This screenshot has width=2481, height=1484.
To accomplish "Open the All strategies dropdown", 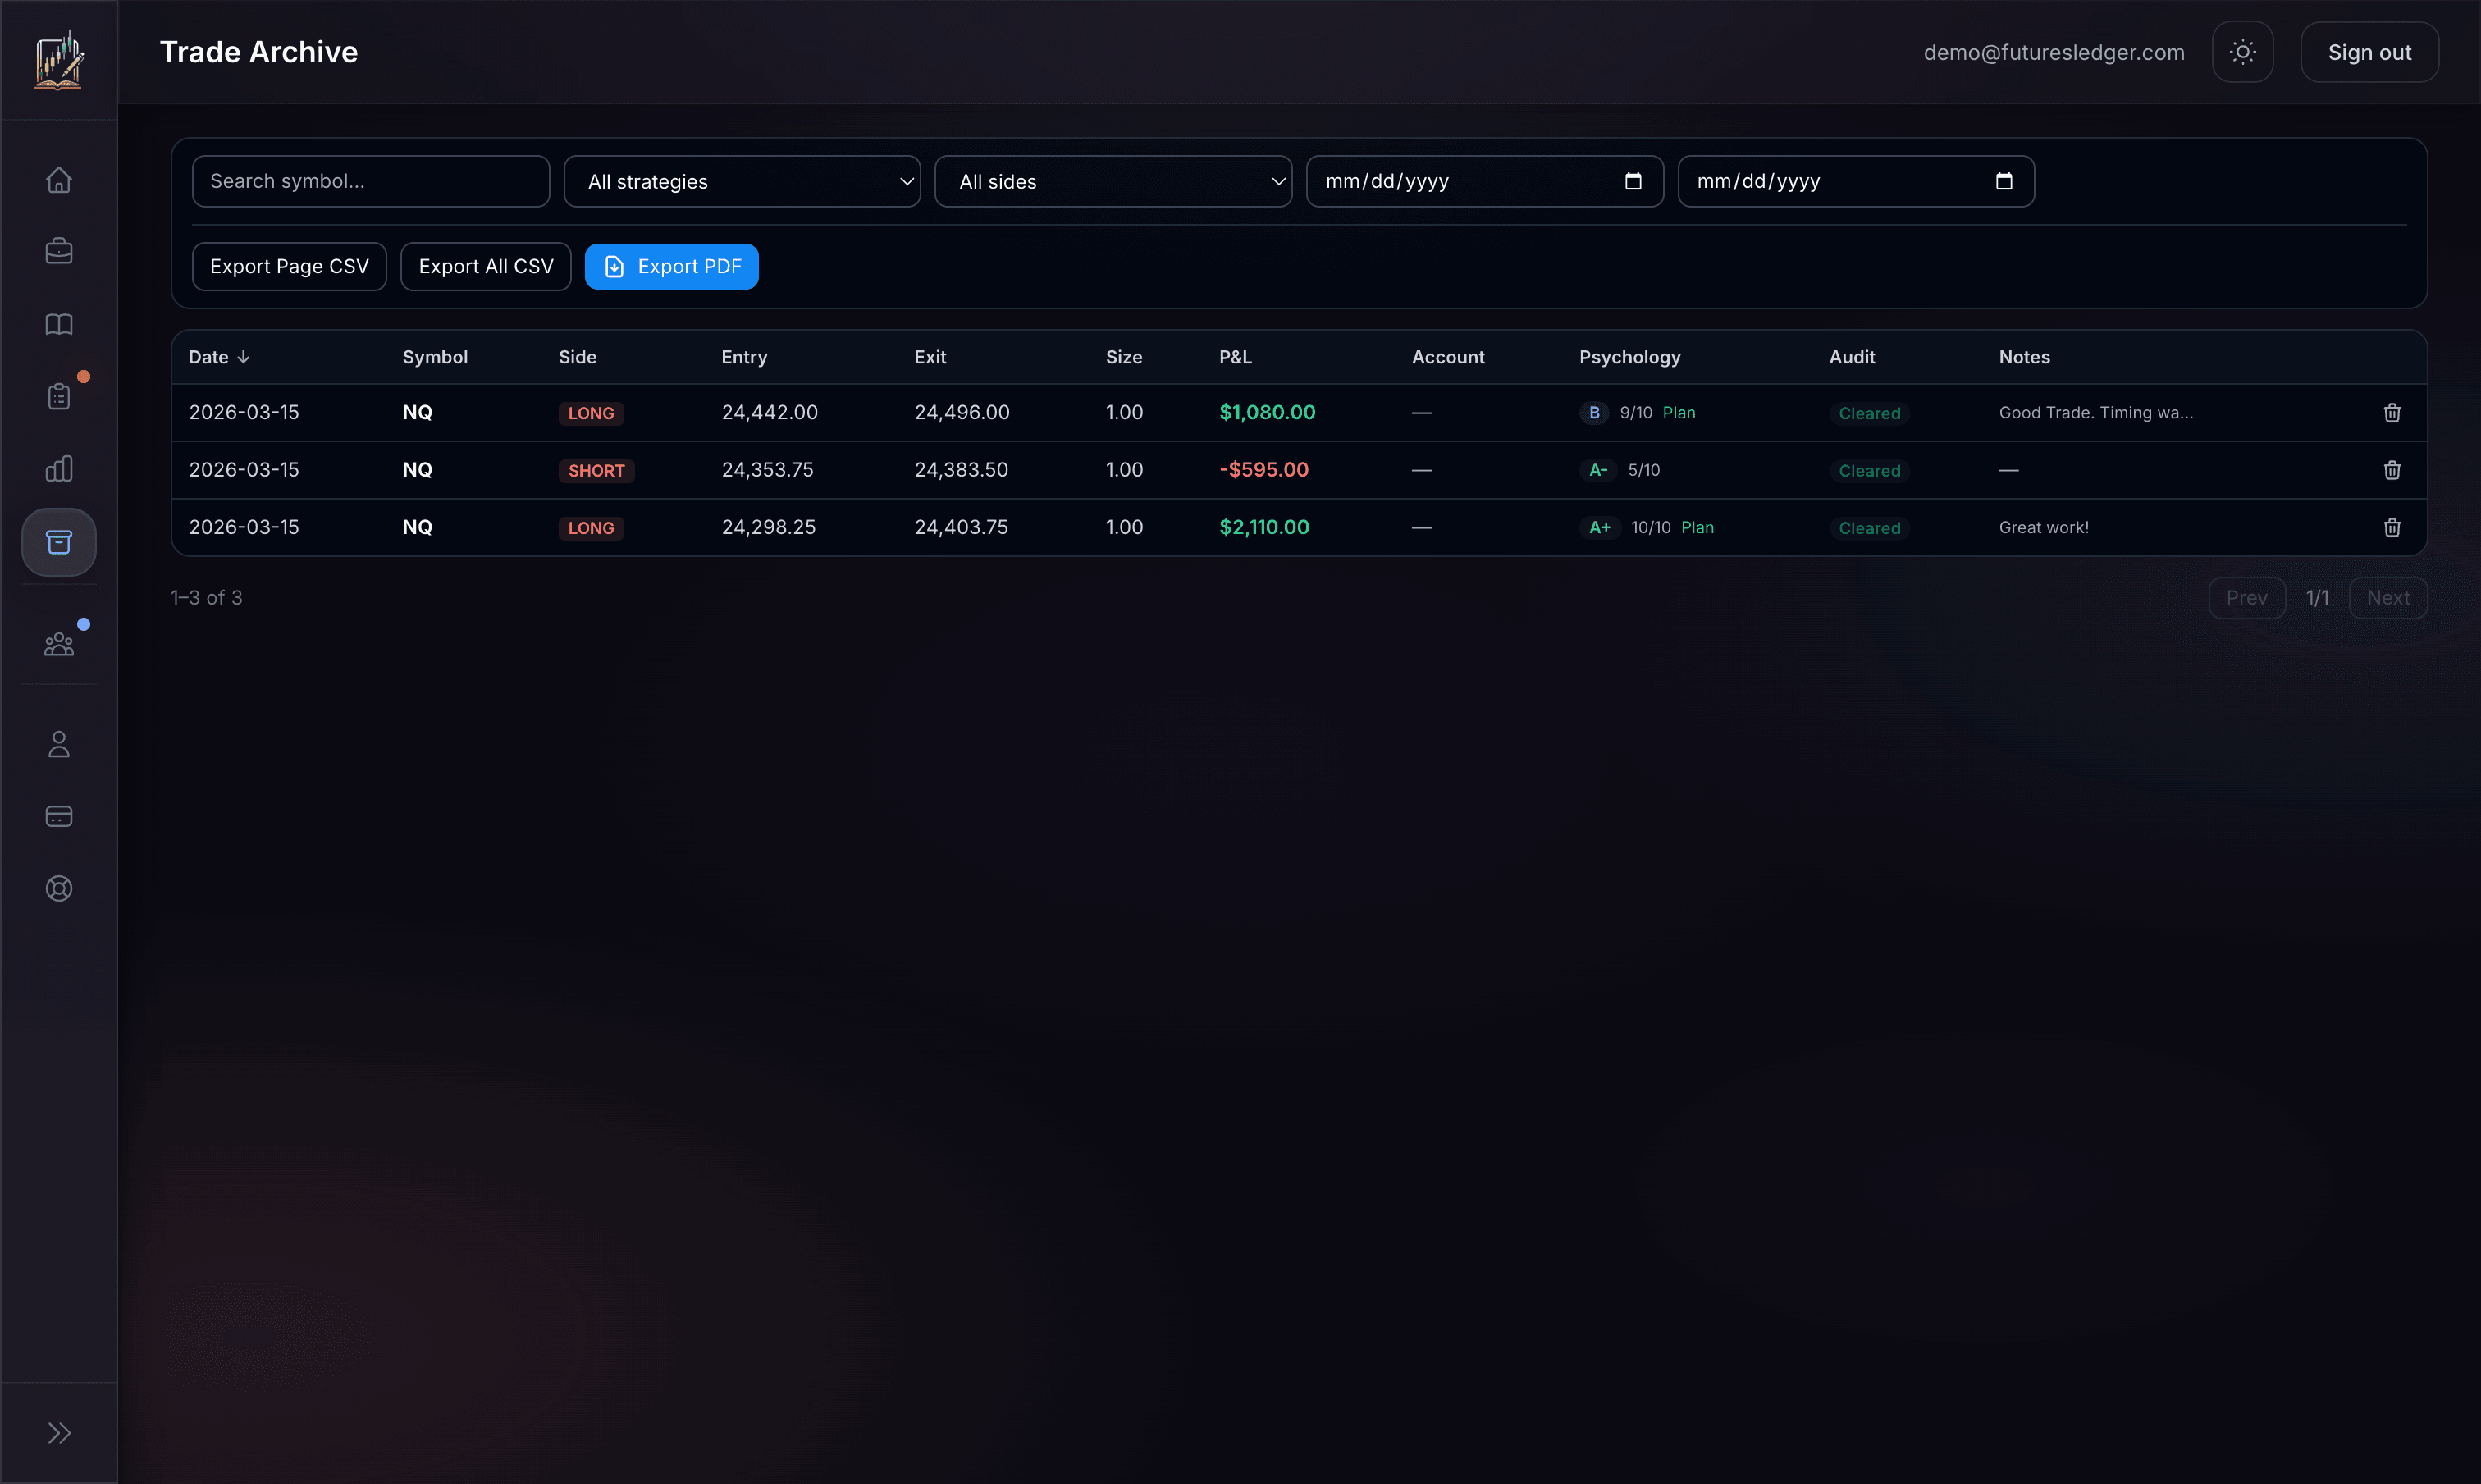I will [x=741, y=181].
